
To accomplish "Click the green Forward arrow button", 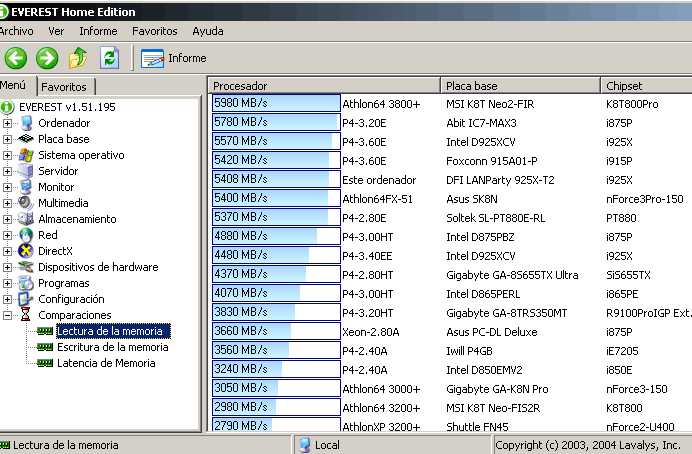I will tap(47, 58).
